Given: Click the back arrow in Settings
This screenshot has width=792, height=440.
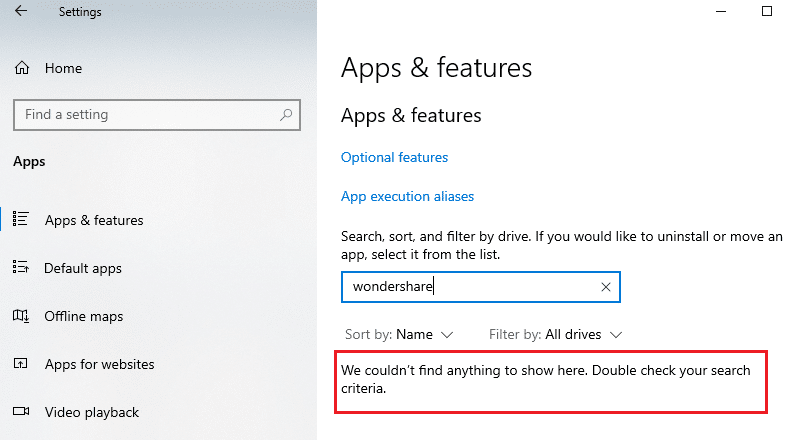Looking at the screenshot, I should tap(21, 11).
